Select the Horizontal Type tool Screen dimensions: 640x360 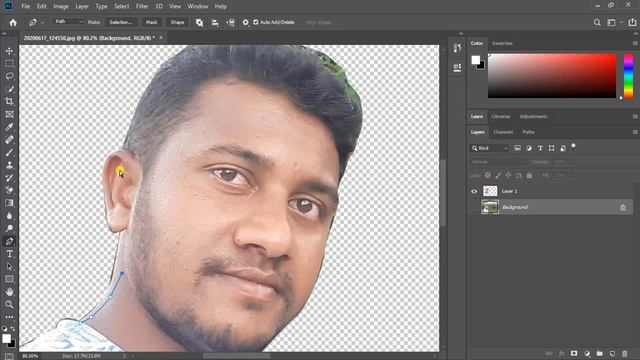[x=9, y=254]
